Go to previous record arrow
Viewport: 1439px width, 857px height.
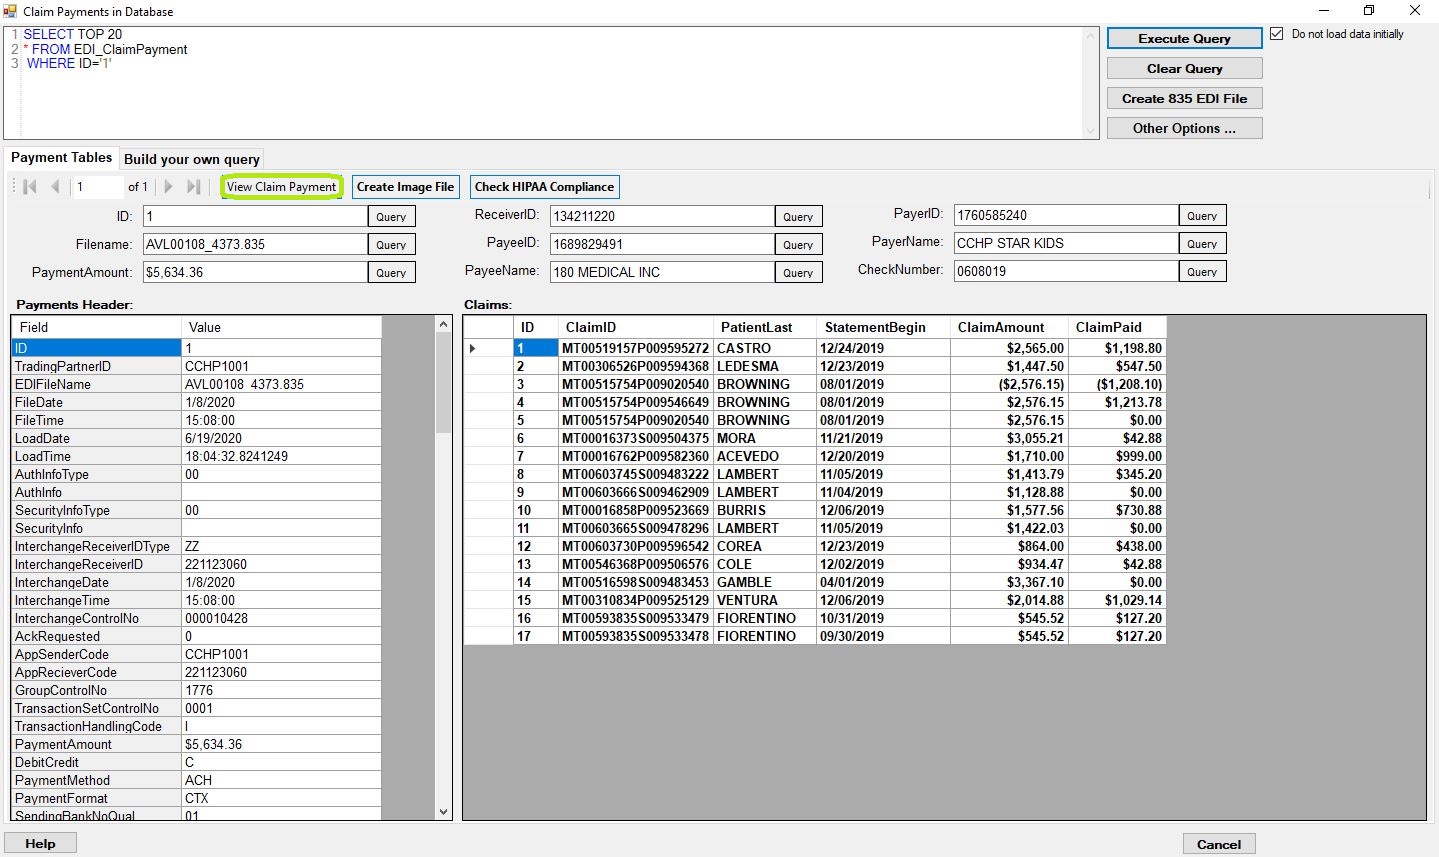point(55,187)
